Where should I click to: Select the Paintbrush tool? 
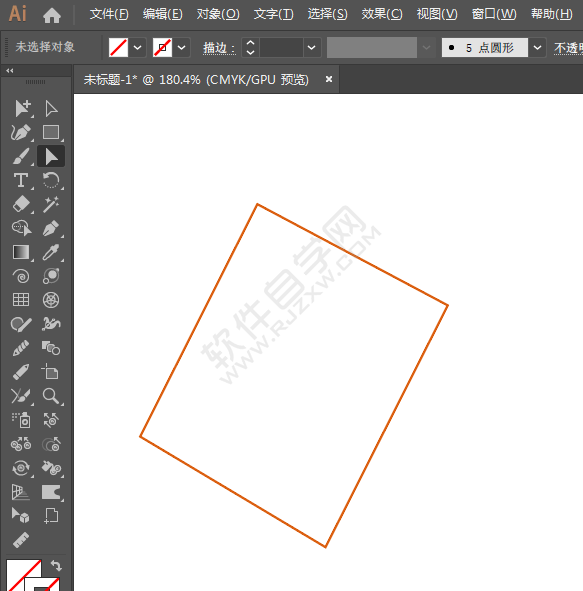21,156
